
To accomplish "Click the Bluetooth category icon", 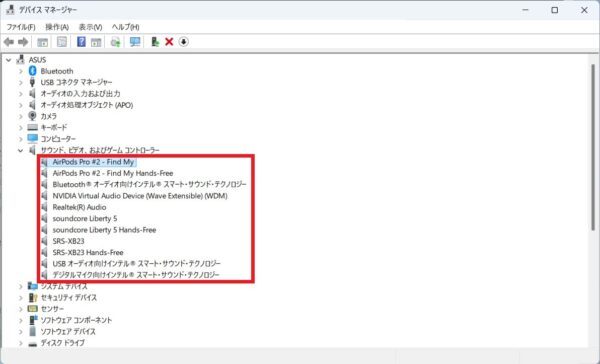I will tap(33, 71).
